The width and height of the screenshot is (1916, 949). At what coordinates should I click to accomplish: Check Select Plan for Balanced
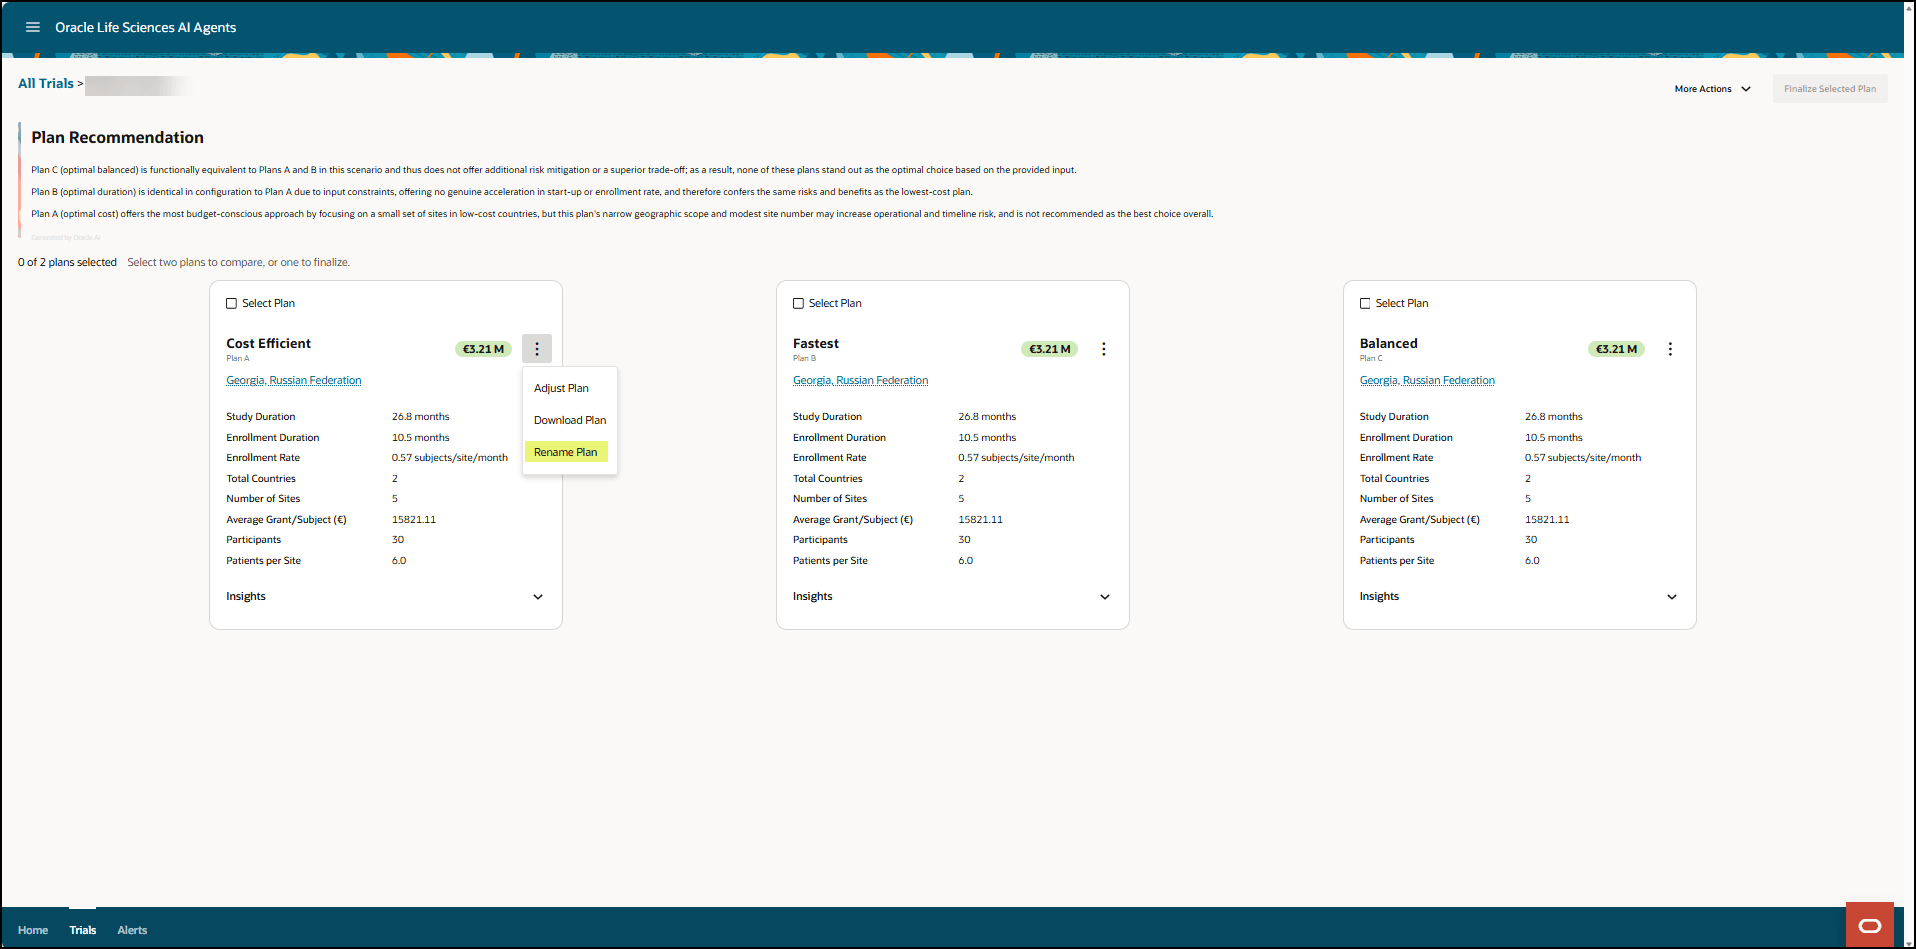(x=1365, y=303)
